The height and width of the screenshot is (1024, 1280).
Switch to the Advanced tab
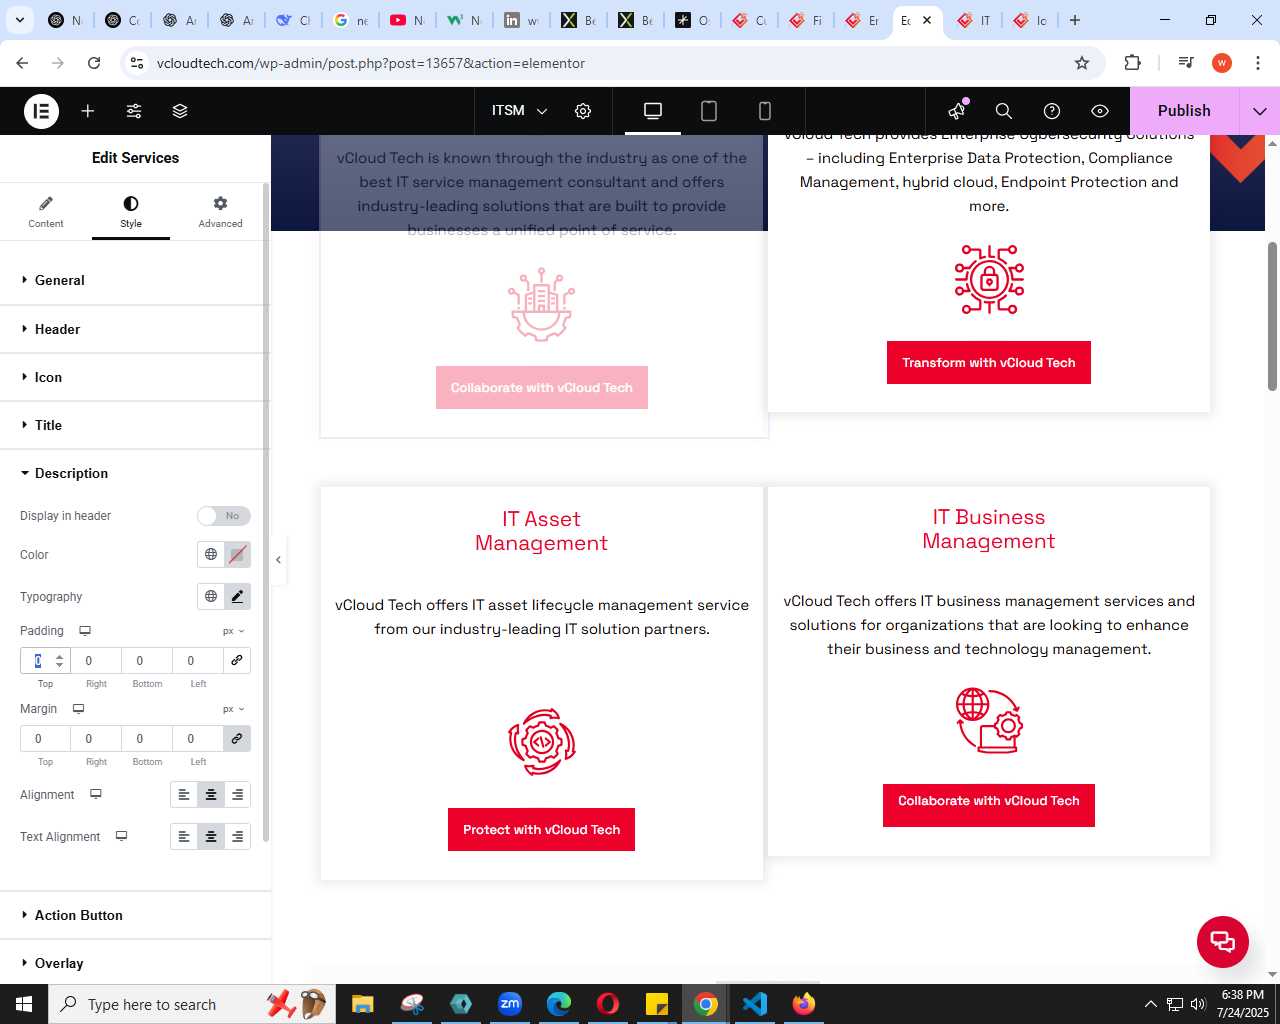click(x=220, y=212)
